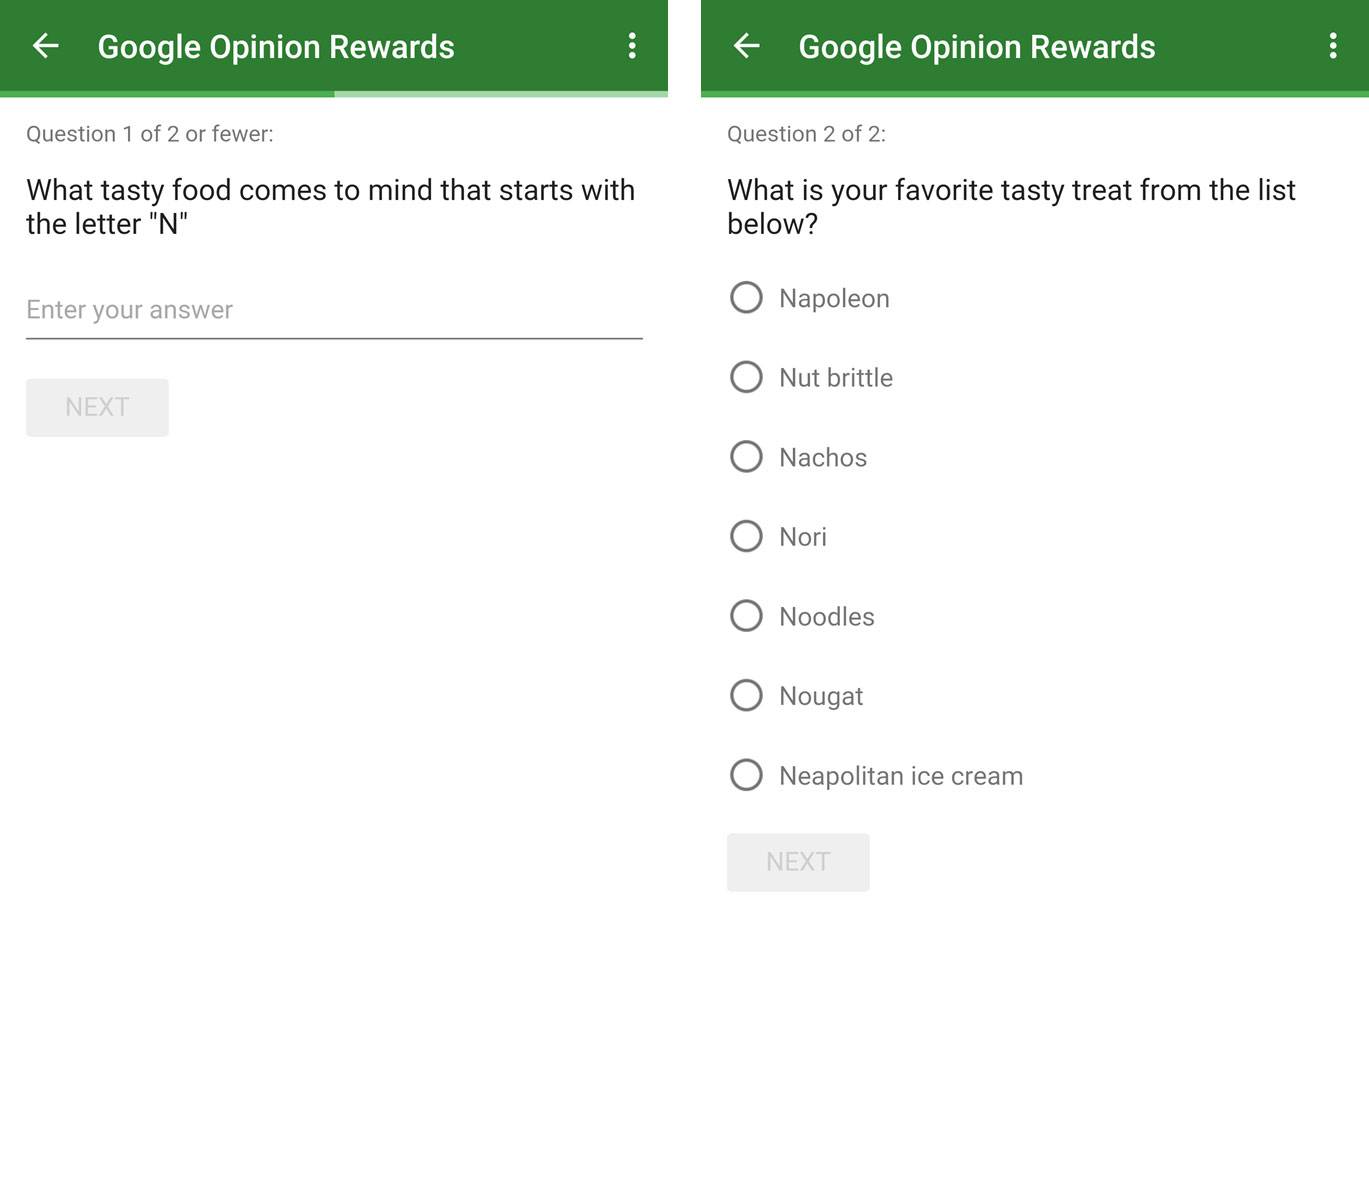Click NEXT button below the treat list
The height and width of the screenshot is (1188, 1369).
click(798, 862)
